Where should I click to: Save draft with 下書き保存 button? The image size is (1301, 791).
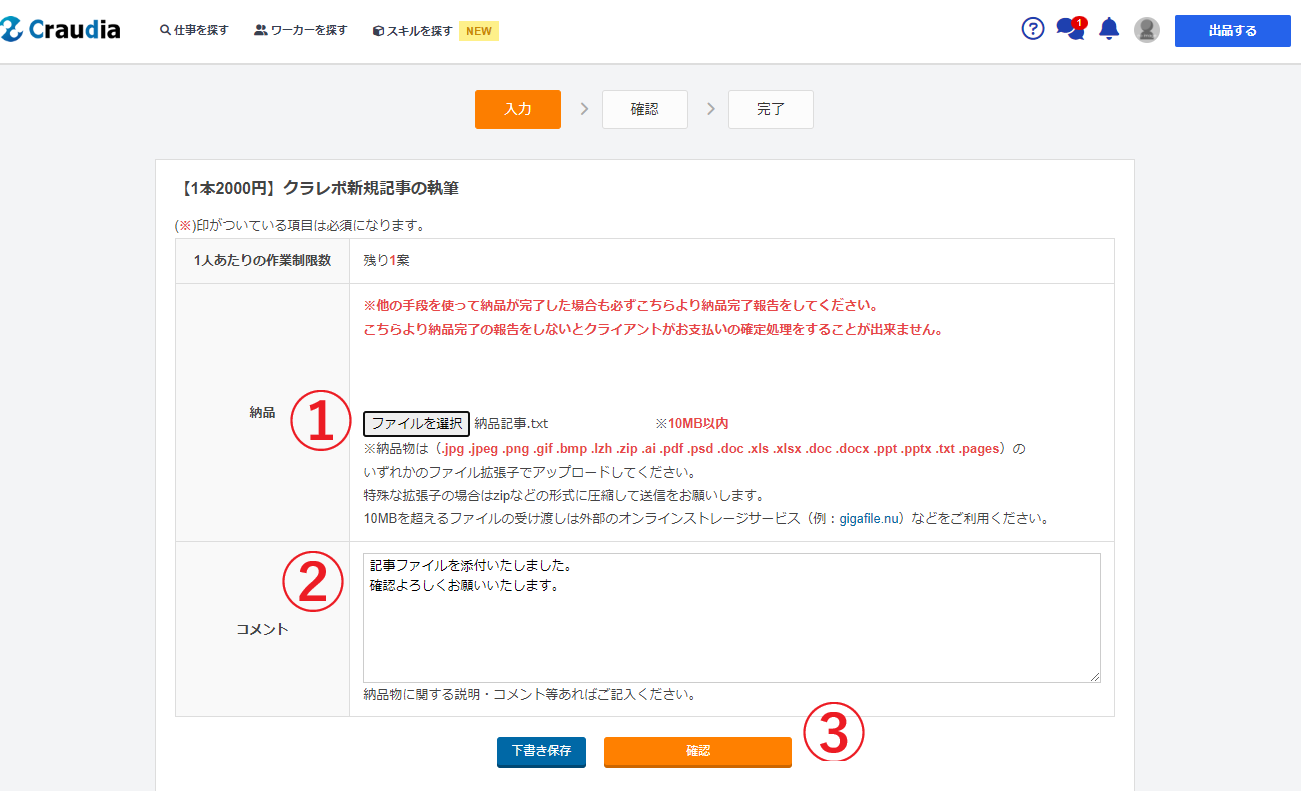click(x=541, y=751)
